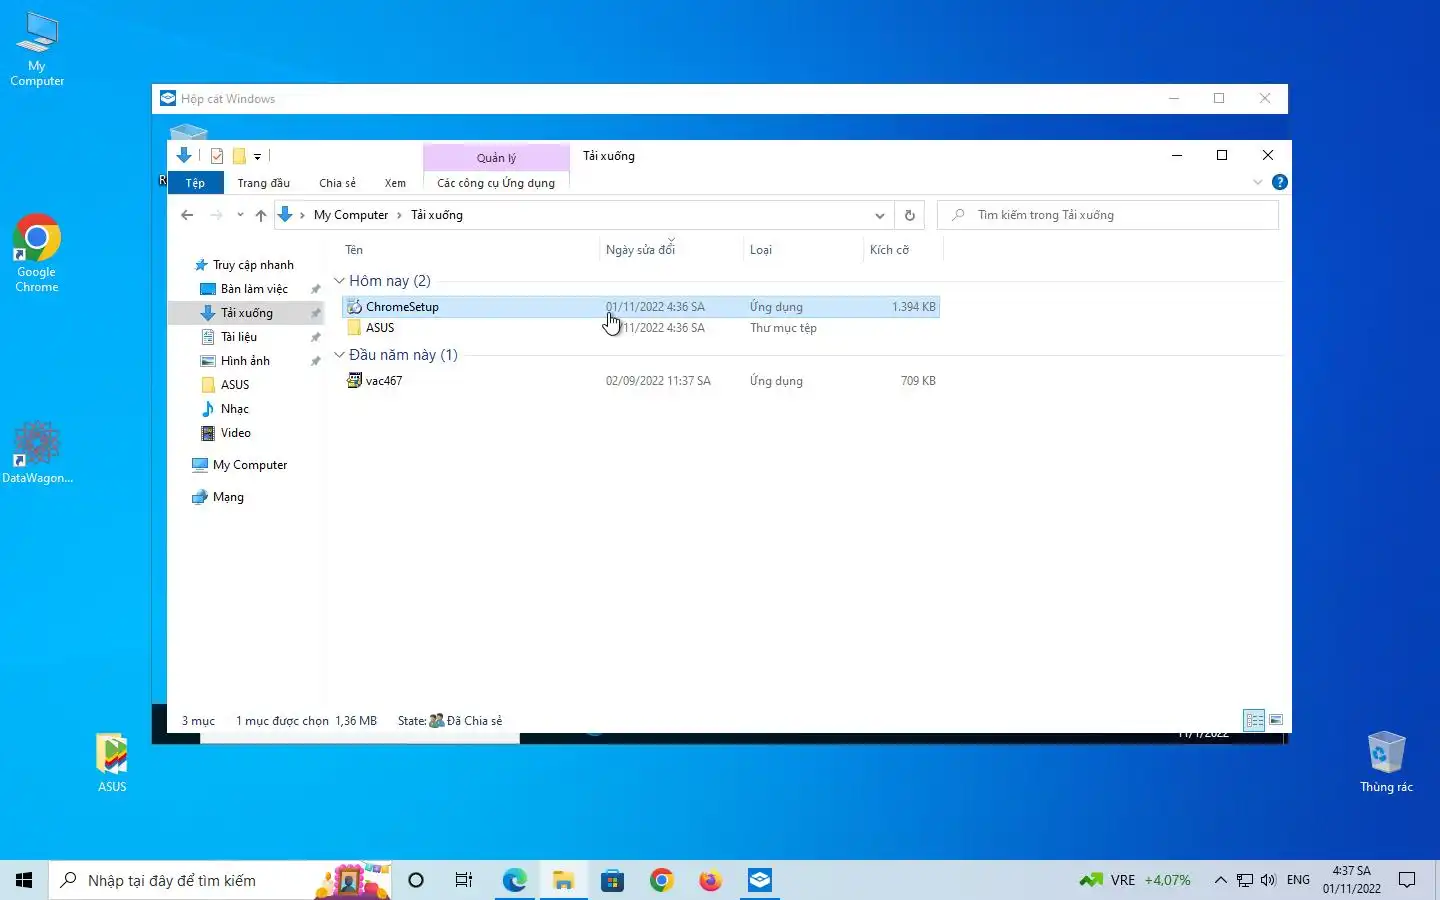Open address bar history dropdown

[879, 215]
